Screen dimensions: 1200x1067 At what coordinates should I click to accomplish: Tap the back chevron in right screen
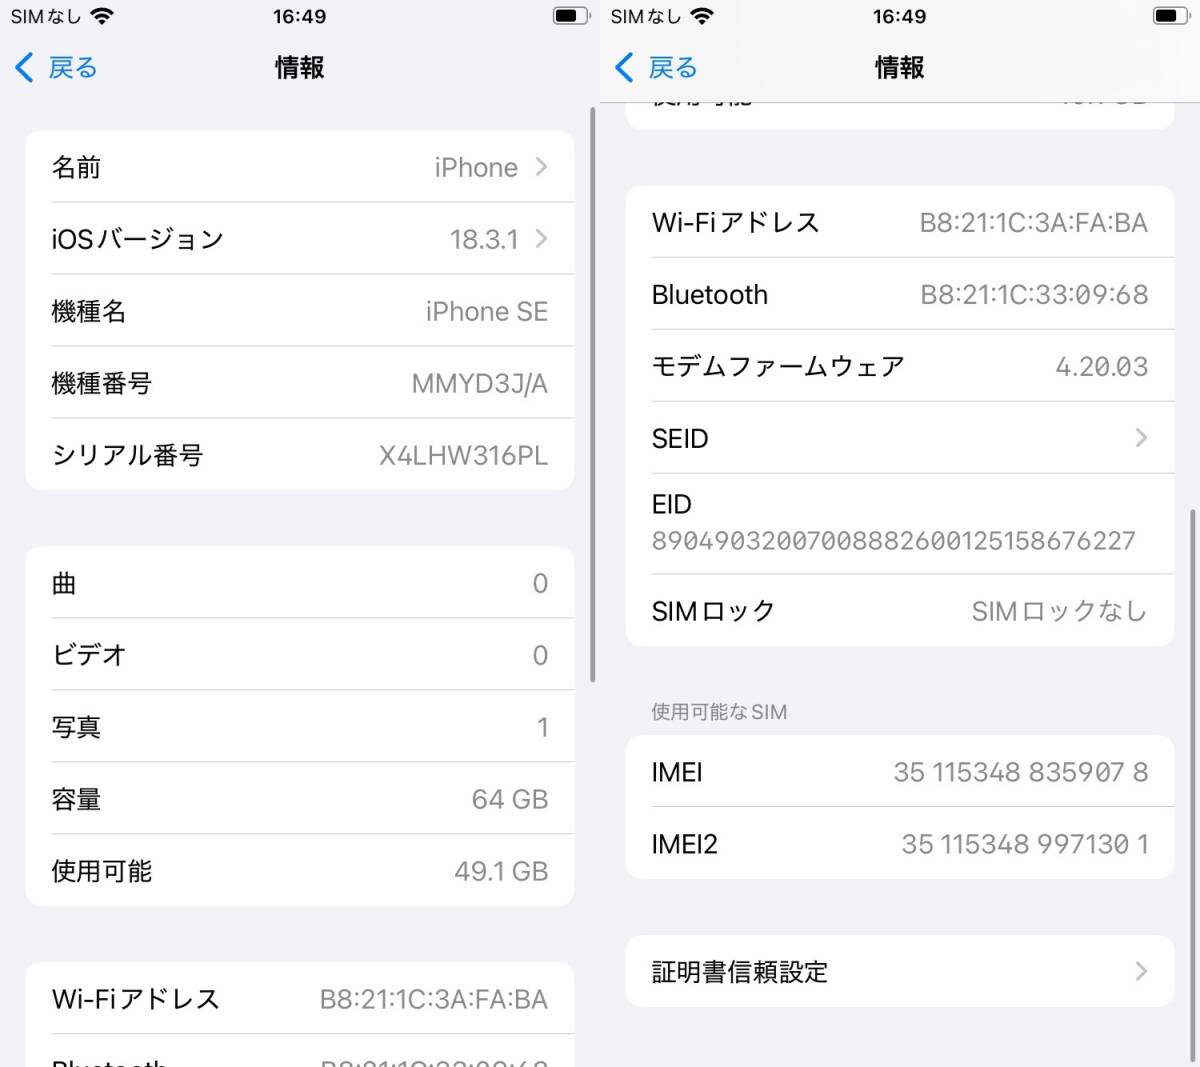(x=625, y=68)
